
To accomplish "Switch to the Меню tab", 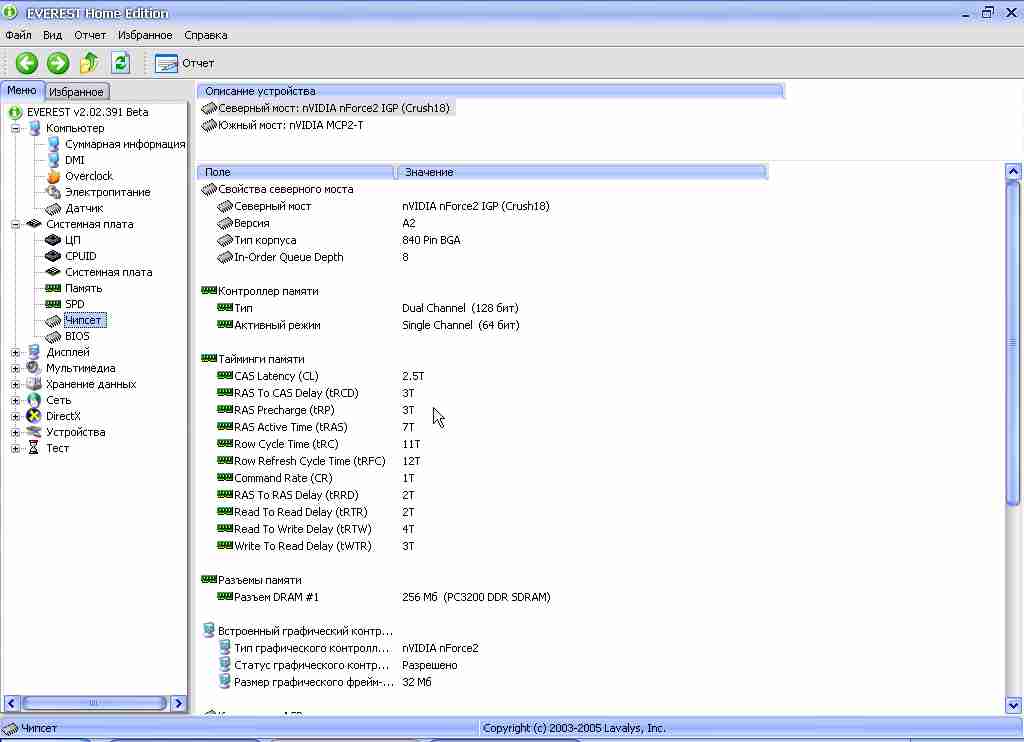I will coord(22,90).
